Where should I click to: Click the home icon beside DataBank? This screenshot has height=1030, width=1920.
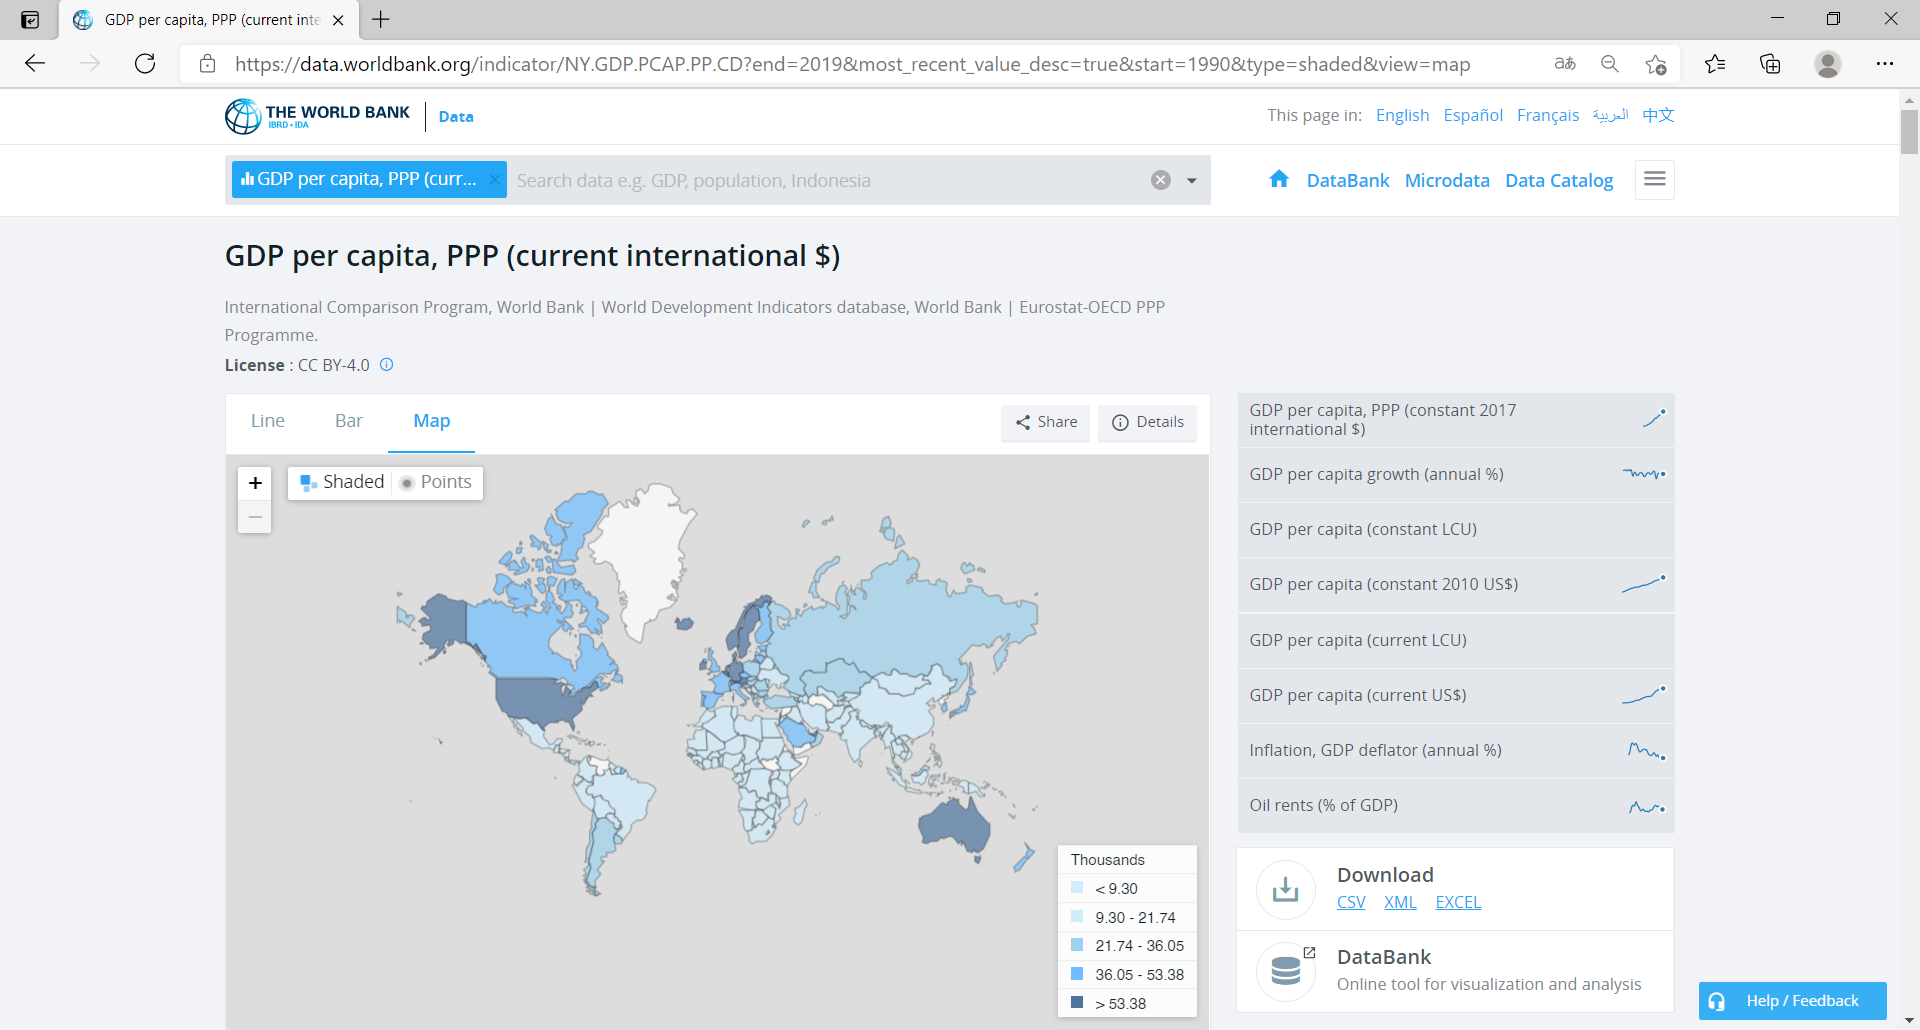[1278, 179]
